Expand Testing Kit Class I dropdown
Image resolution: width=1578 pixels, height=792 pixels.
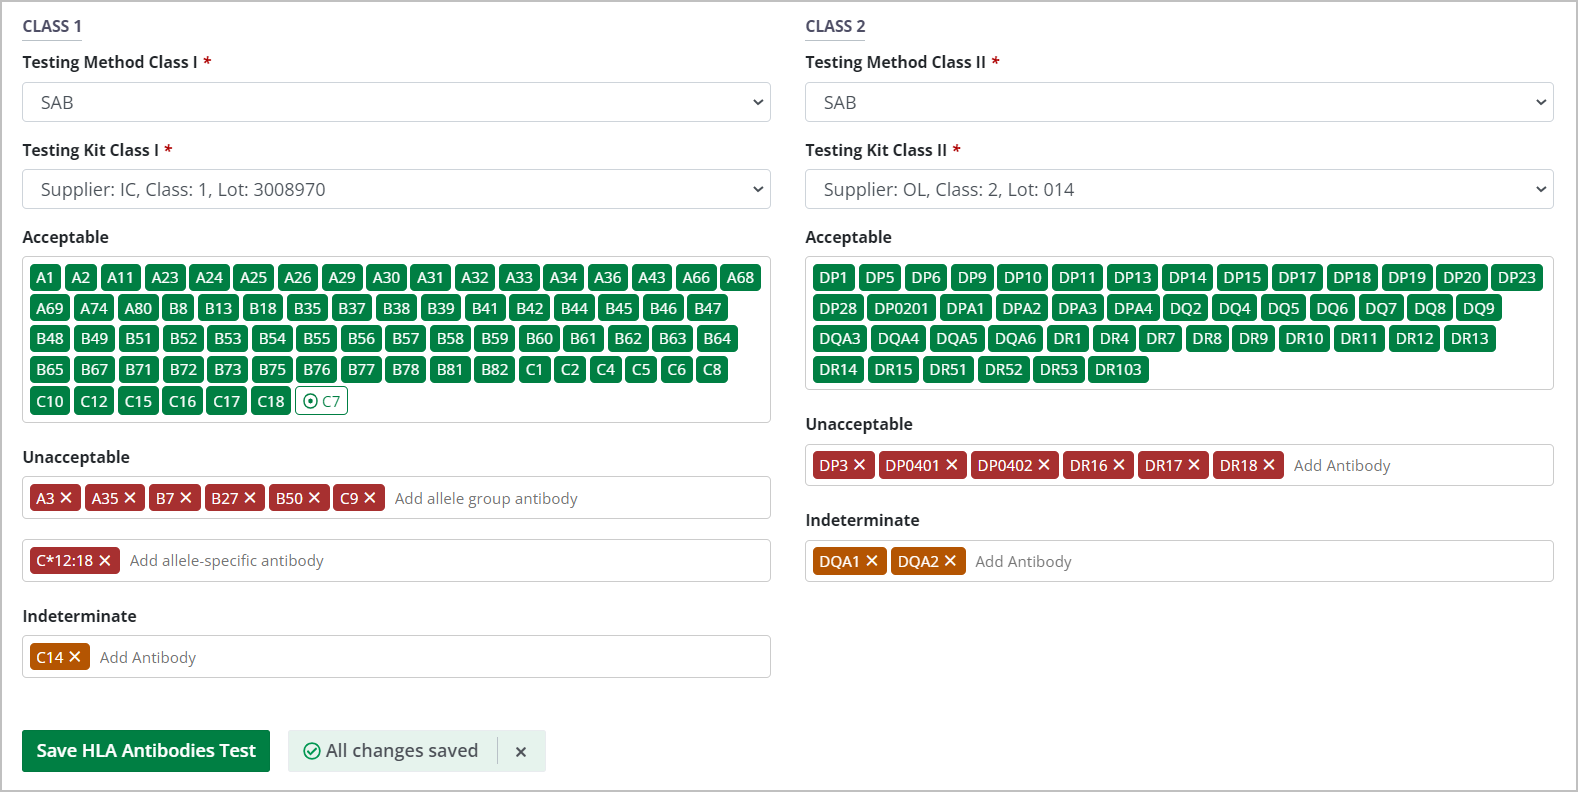pos(396,189)
